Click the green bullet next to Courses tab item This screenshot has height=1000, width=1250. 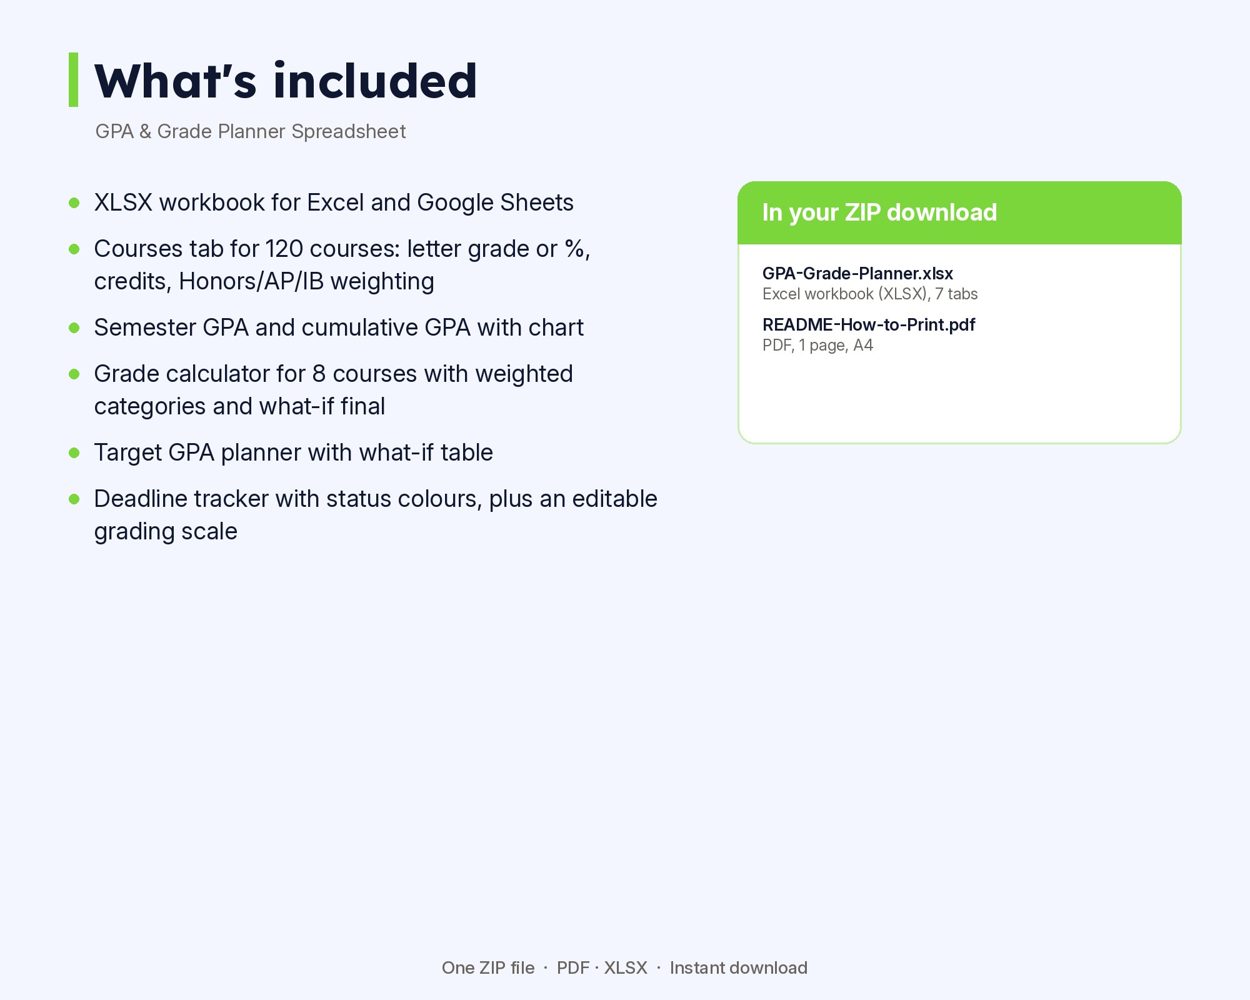[x=74, y=249]
